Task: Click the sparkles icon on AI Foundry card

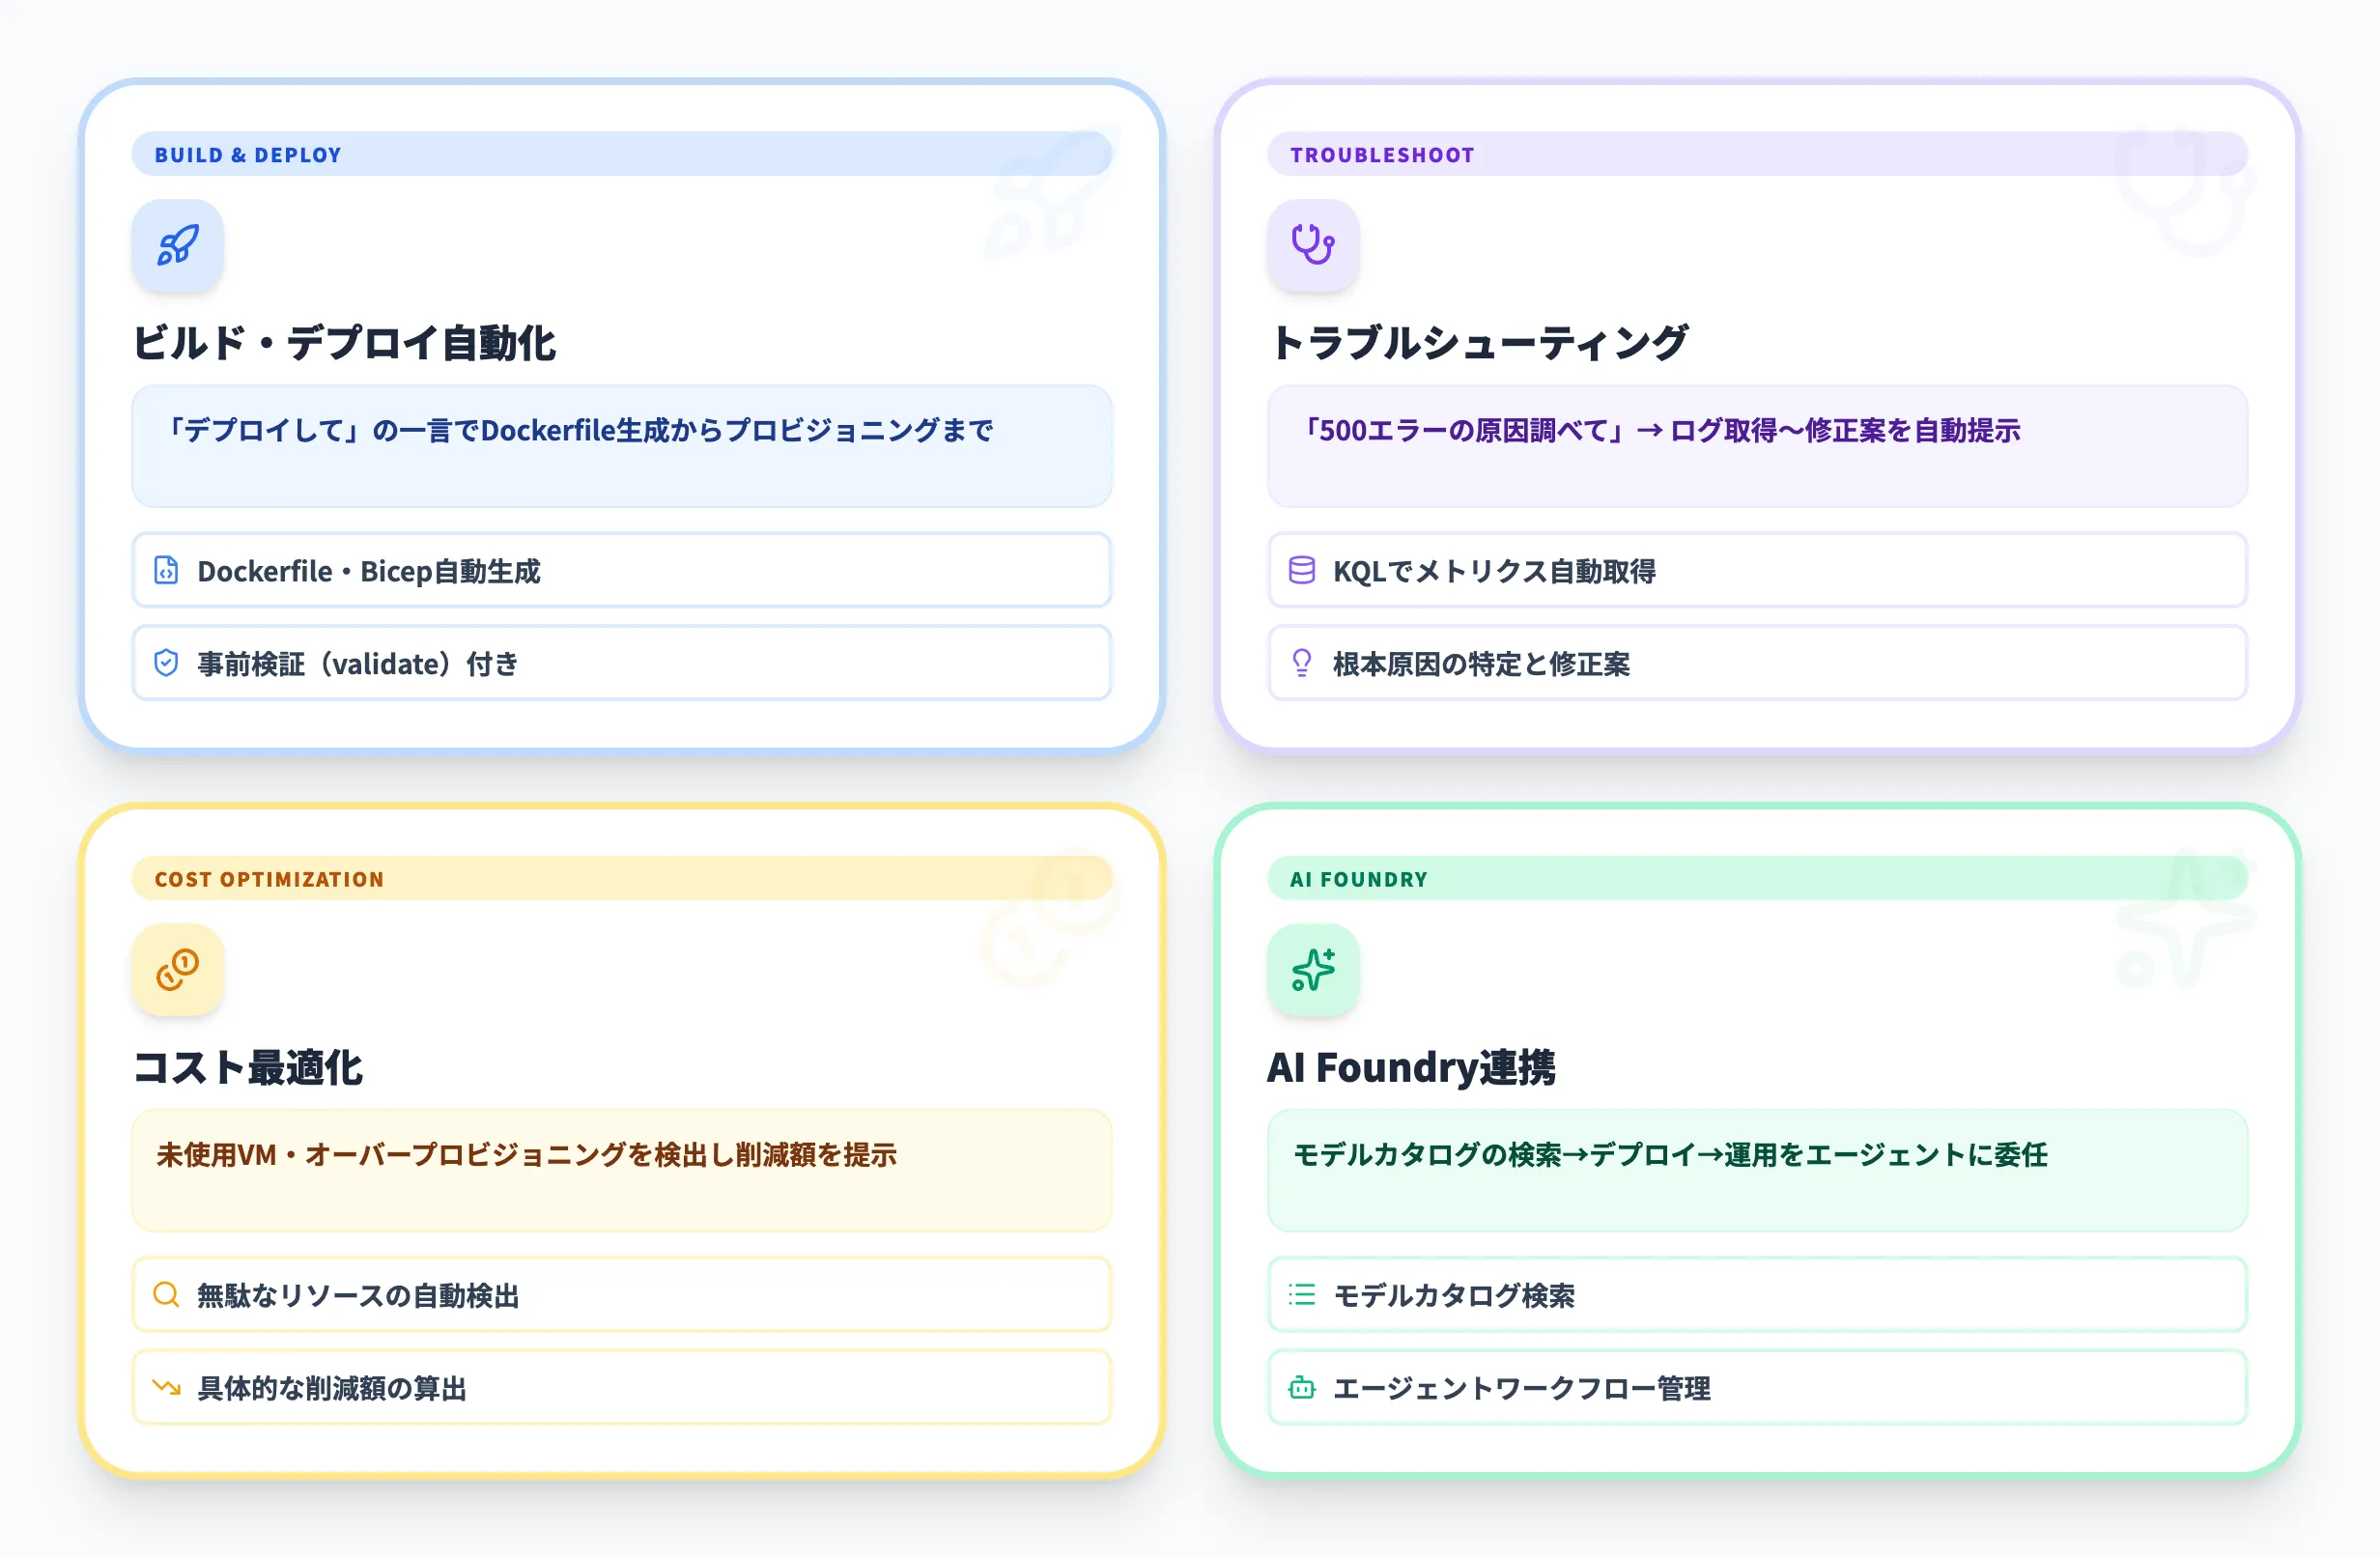Action: point(1313,969)
